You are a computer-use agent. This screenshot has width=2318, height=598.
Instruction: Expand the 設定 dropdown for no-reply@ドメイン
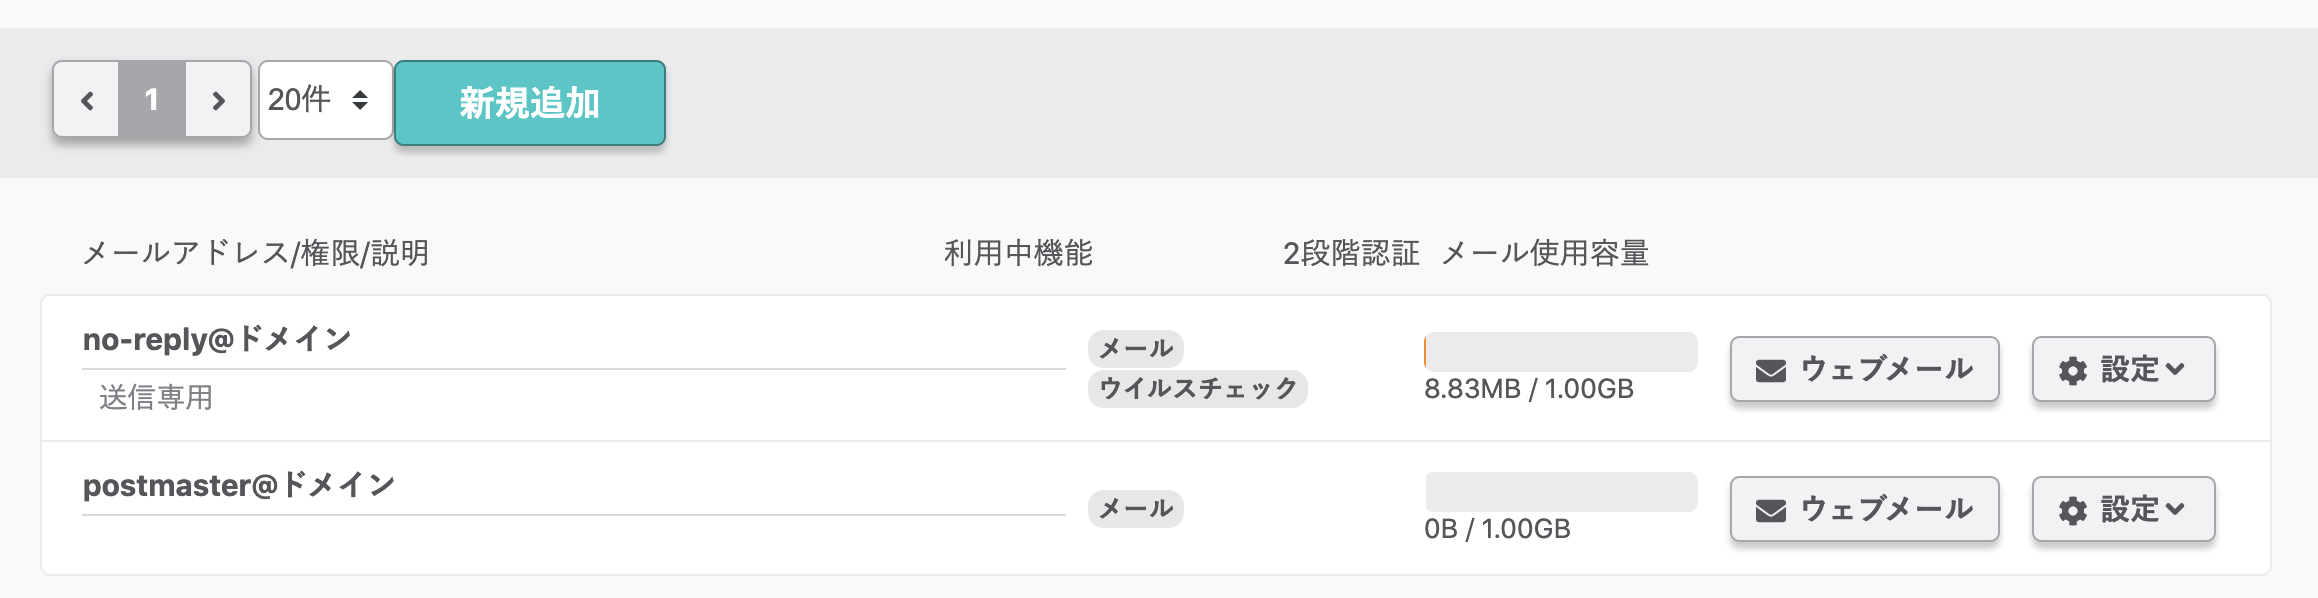point(2122,368)
